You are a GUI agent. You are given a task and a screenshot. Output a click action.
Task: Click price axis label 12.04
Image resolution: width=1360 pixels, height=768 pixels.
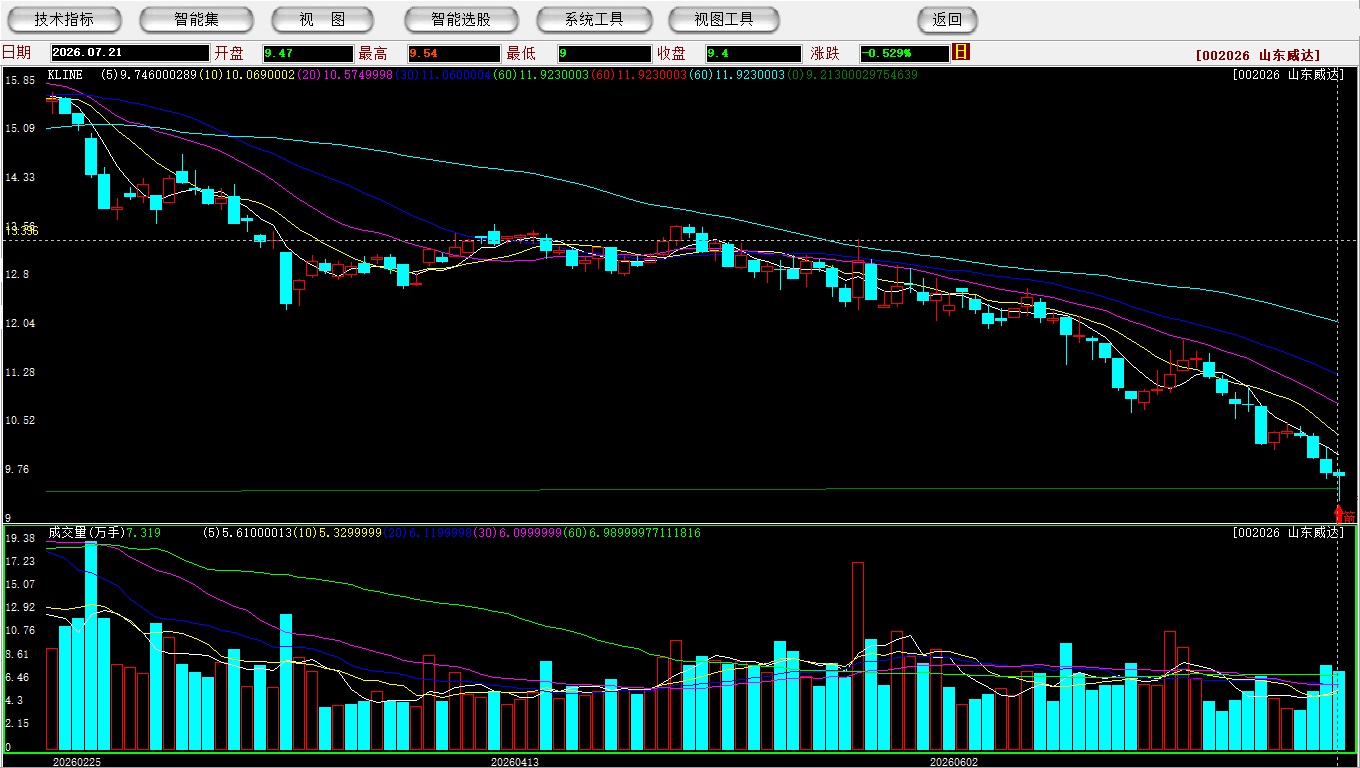tap(20, 324)
